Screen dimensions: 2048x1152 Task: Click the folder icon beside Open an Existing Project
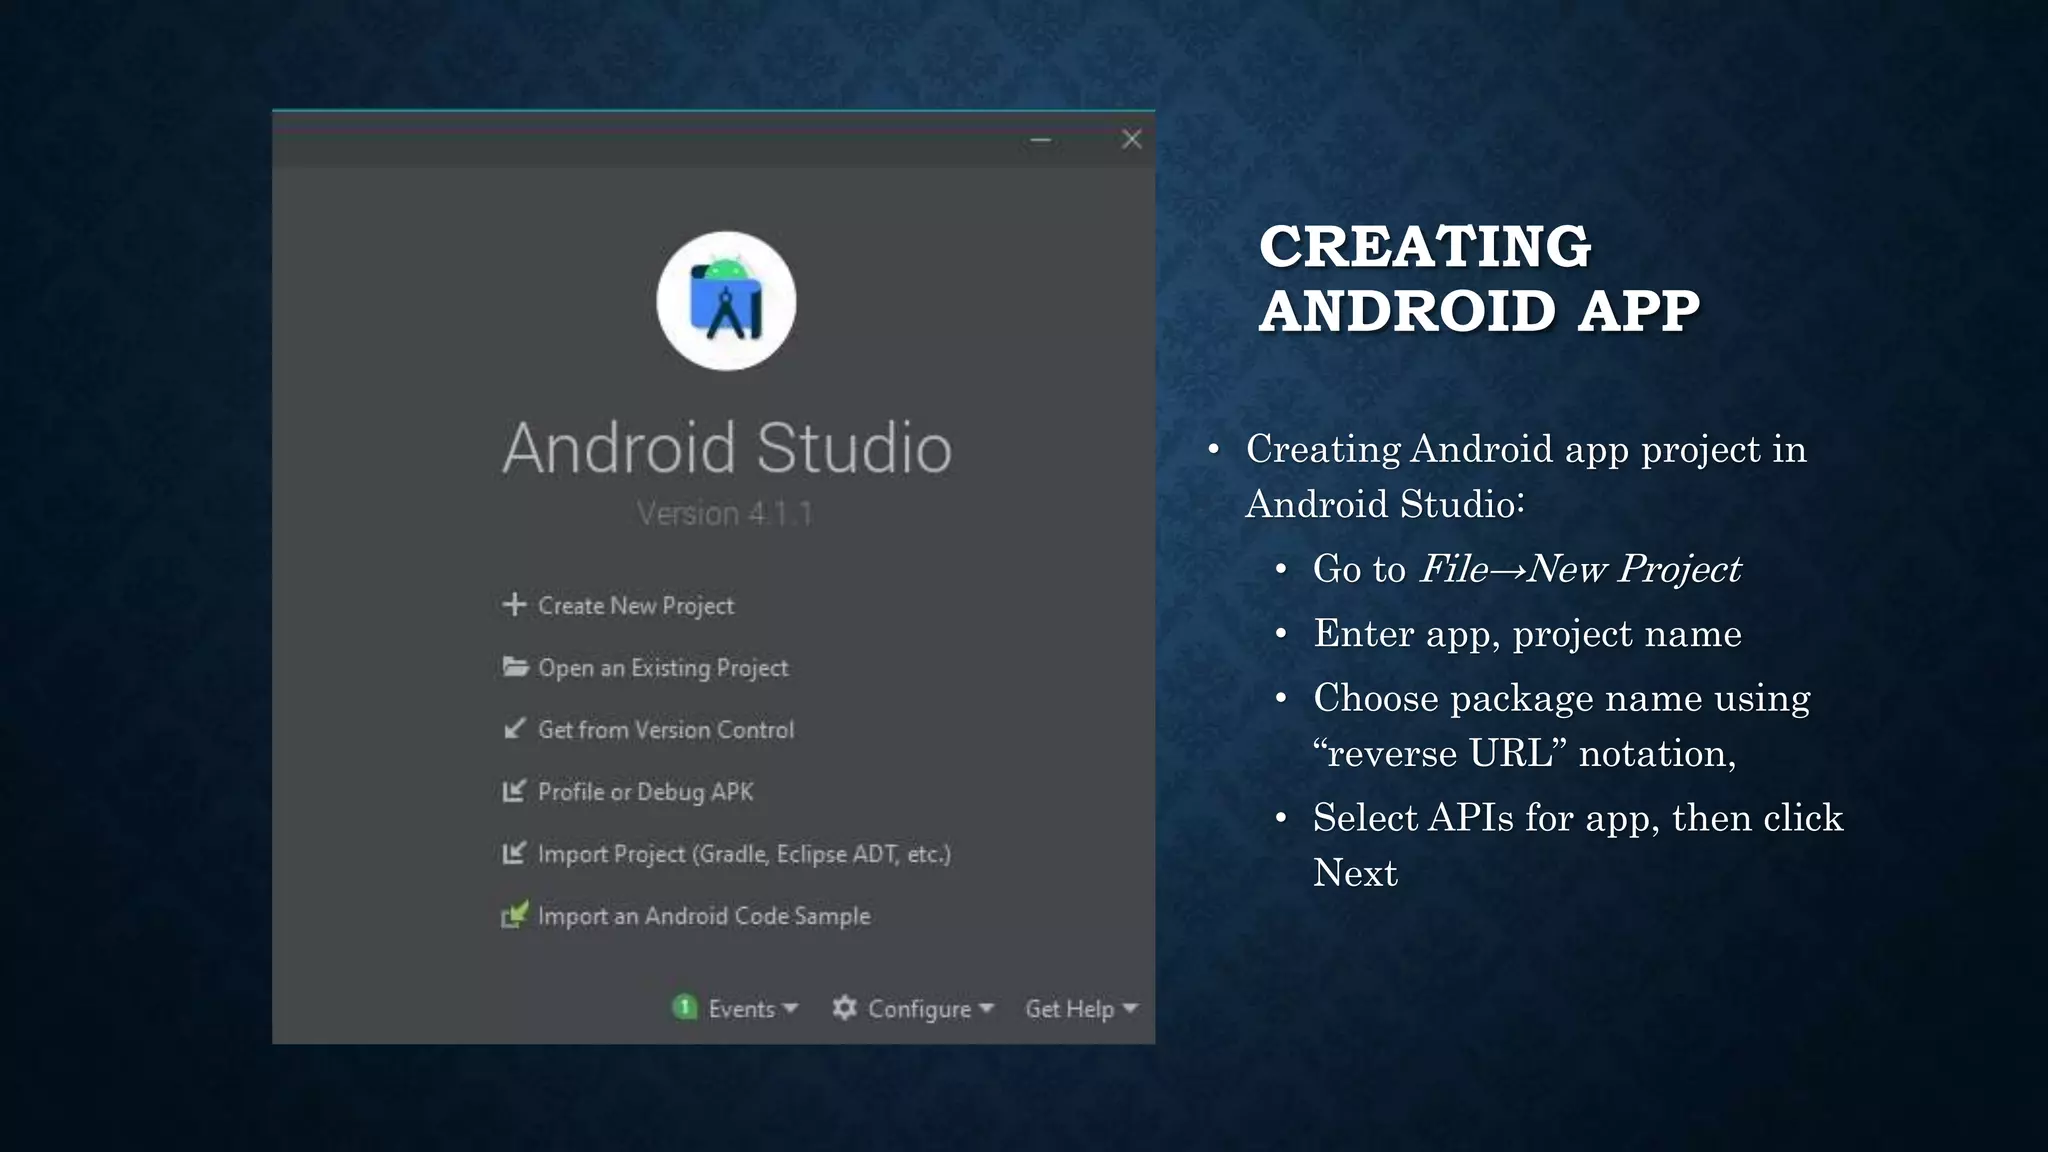tap(515, 666)
